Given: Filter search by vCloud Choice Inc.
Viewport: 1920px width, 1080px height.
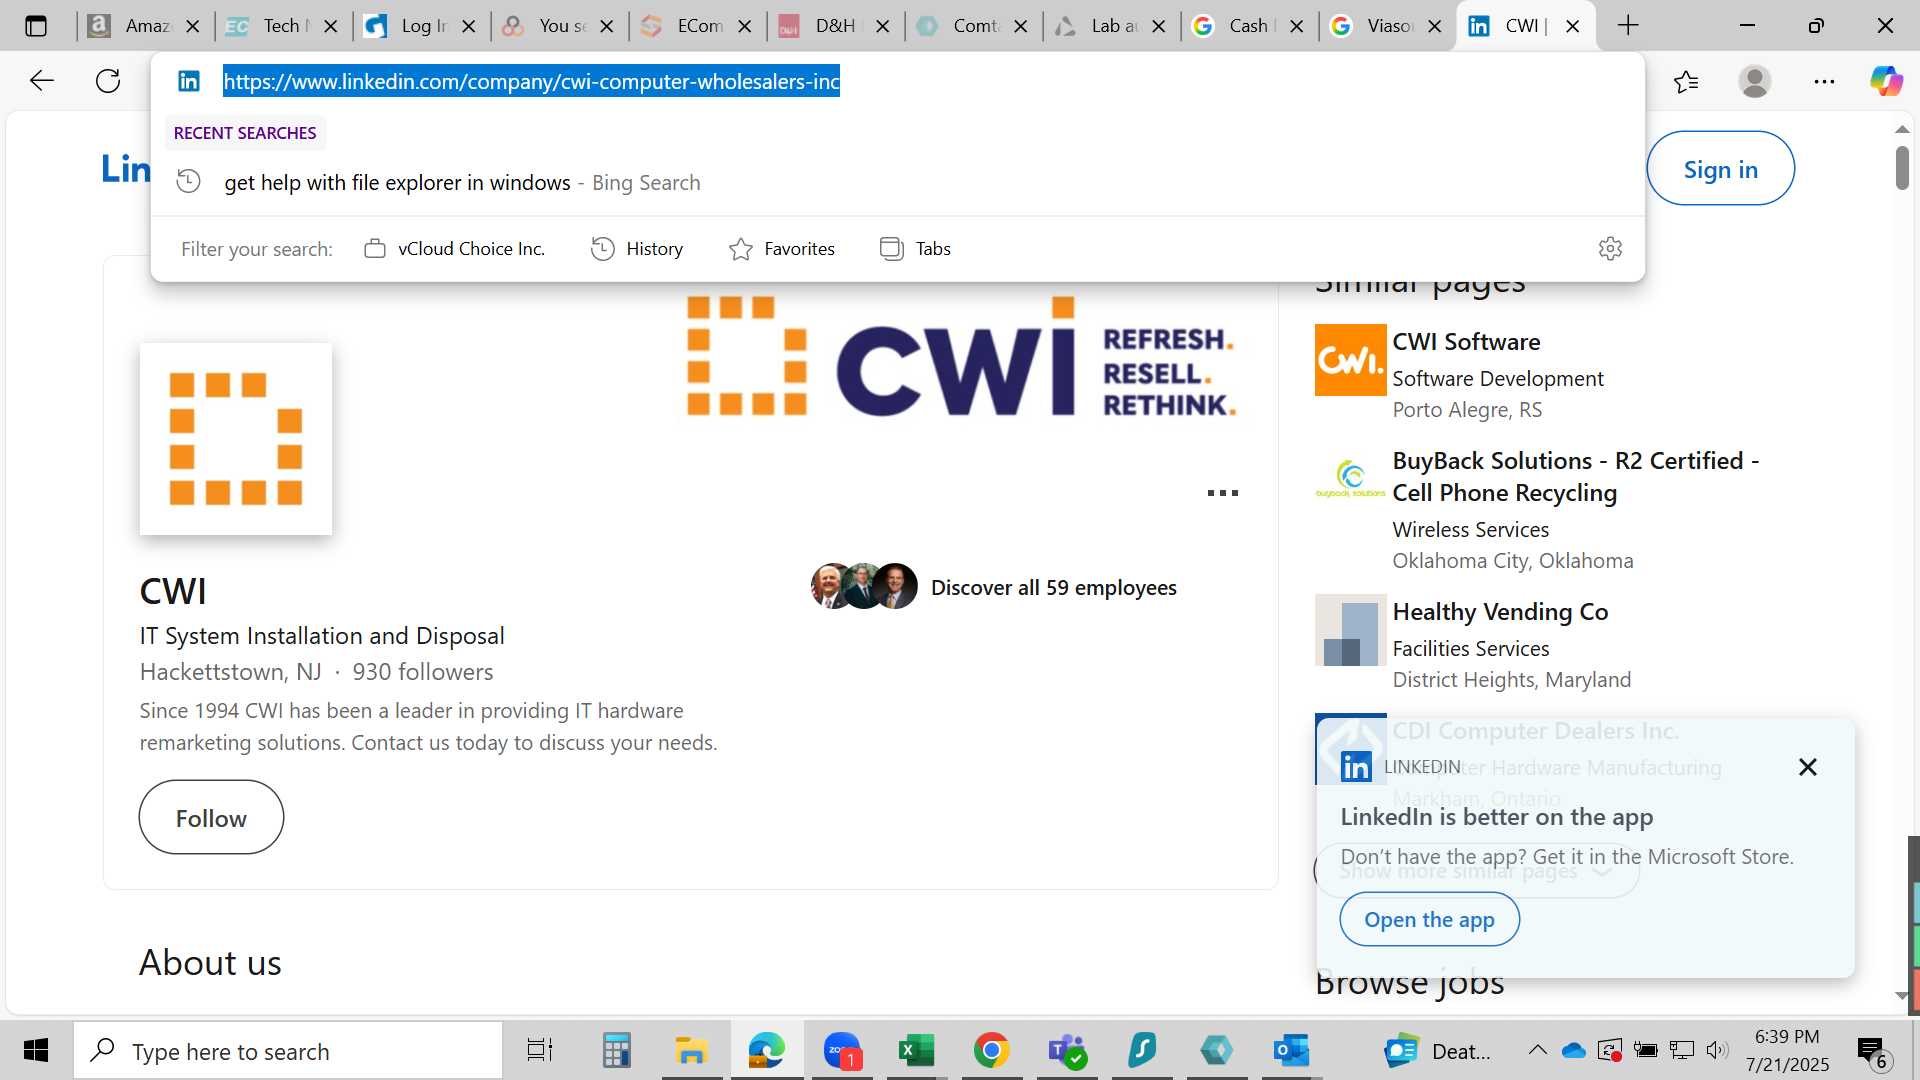Looking at the screenshot, I should click(455, 249).
